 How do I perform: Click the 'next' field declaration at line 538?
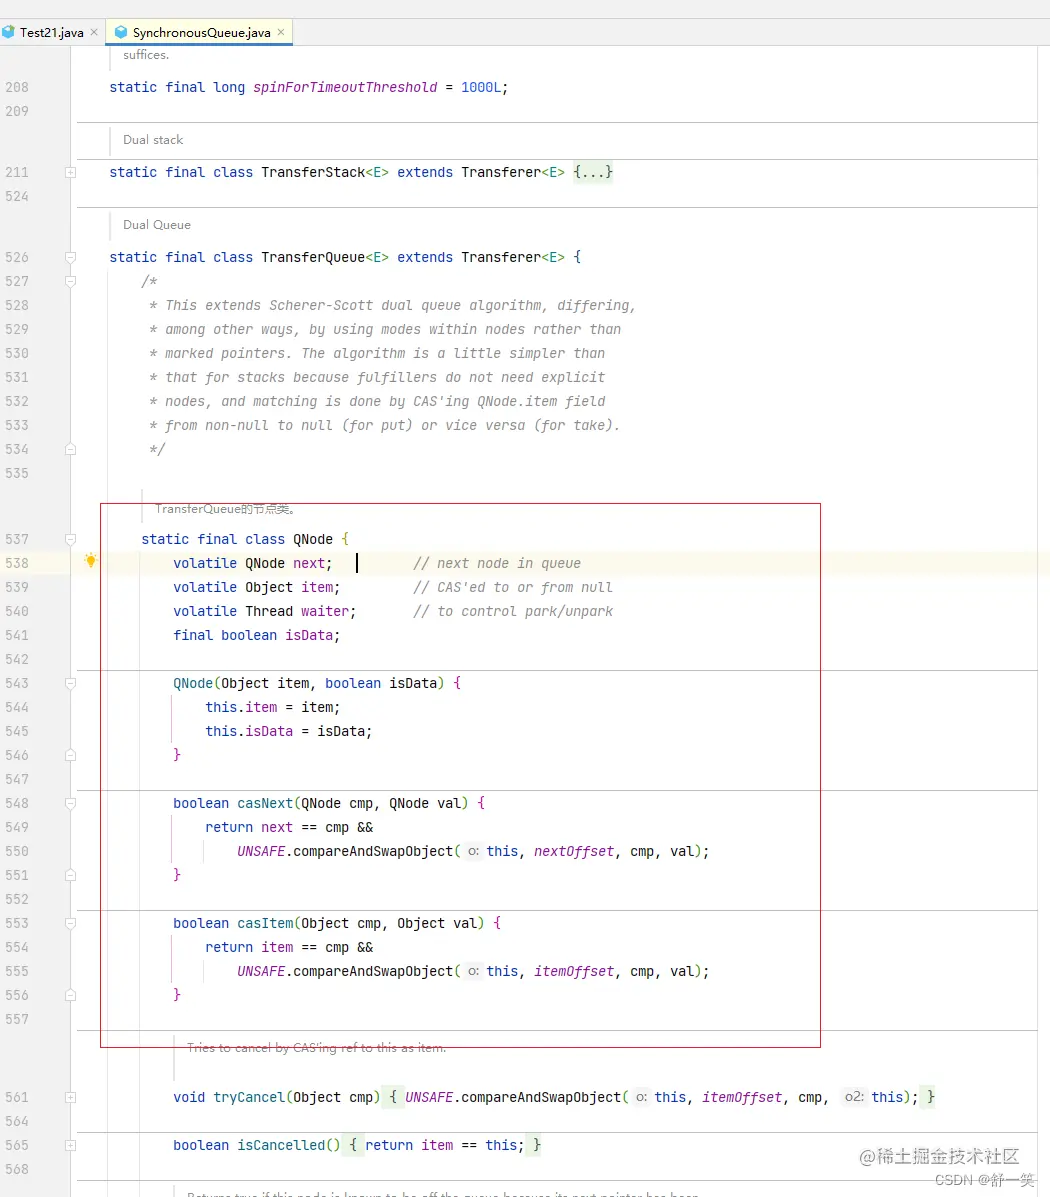coord(309,563)
